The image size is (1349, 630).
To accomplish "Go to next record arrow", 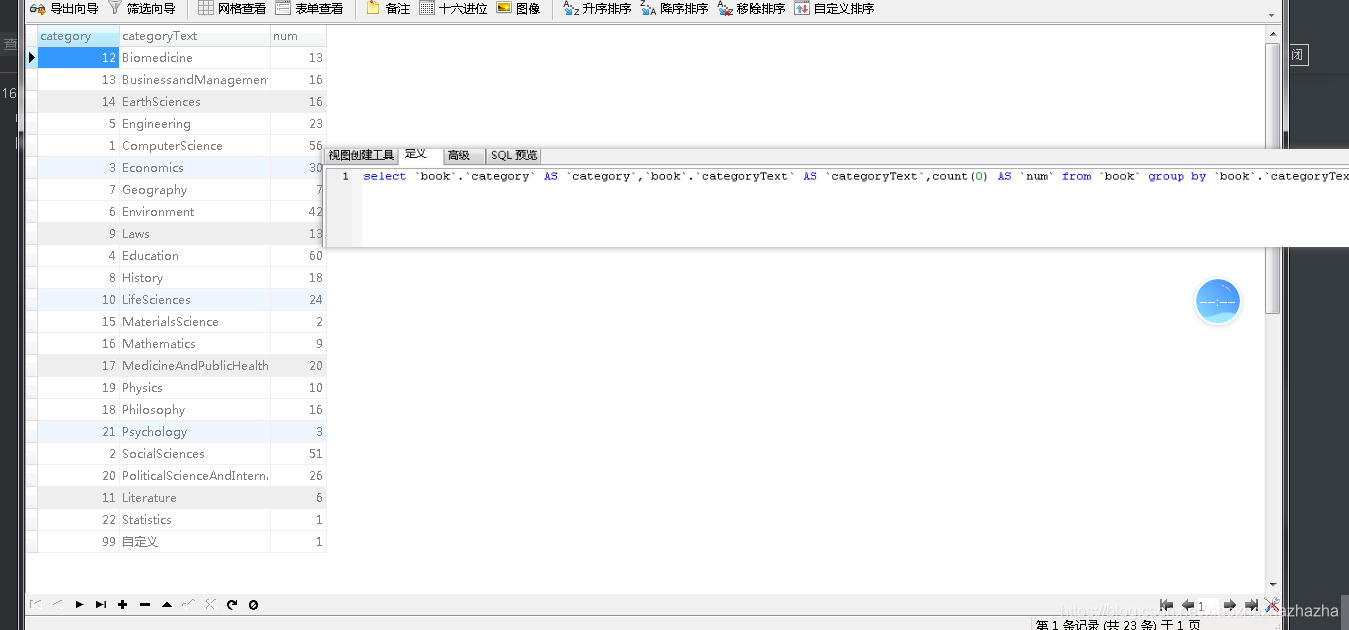I will click(79, 604).
